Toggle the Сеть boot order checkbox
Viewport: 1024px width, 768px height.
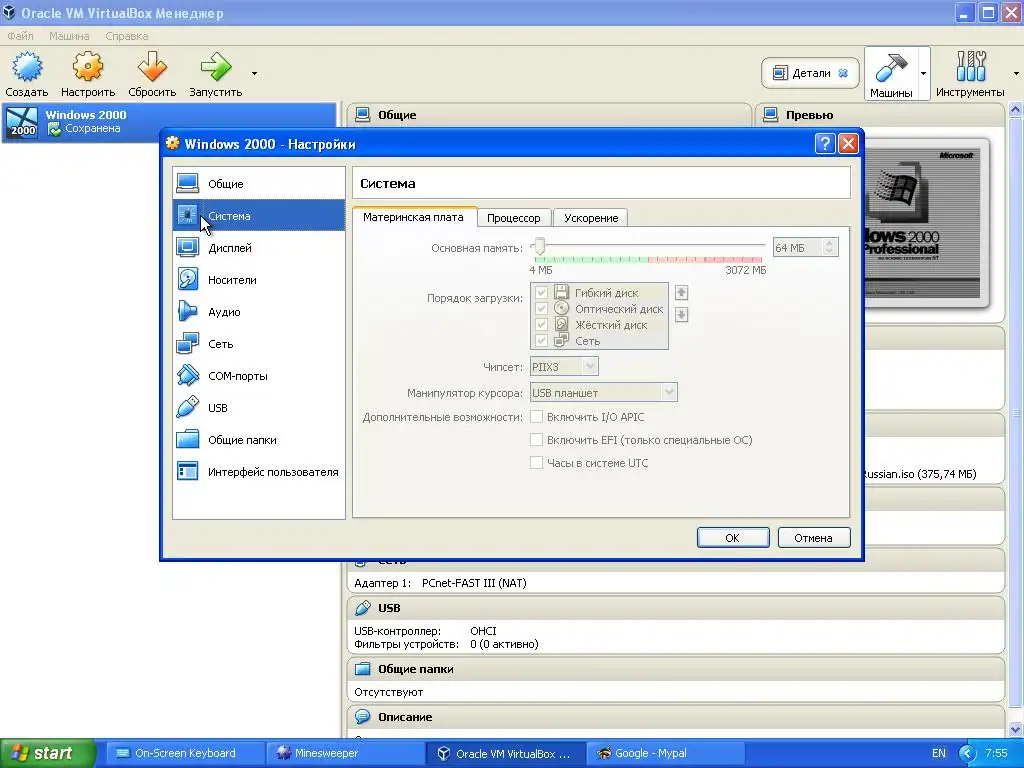point(541,341)
